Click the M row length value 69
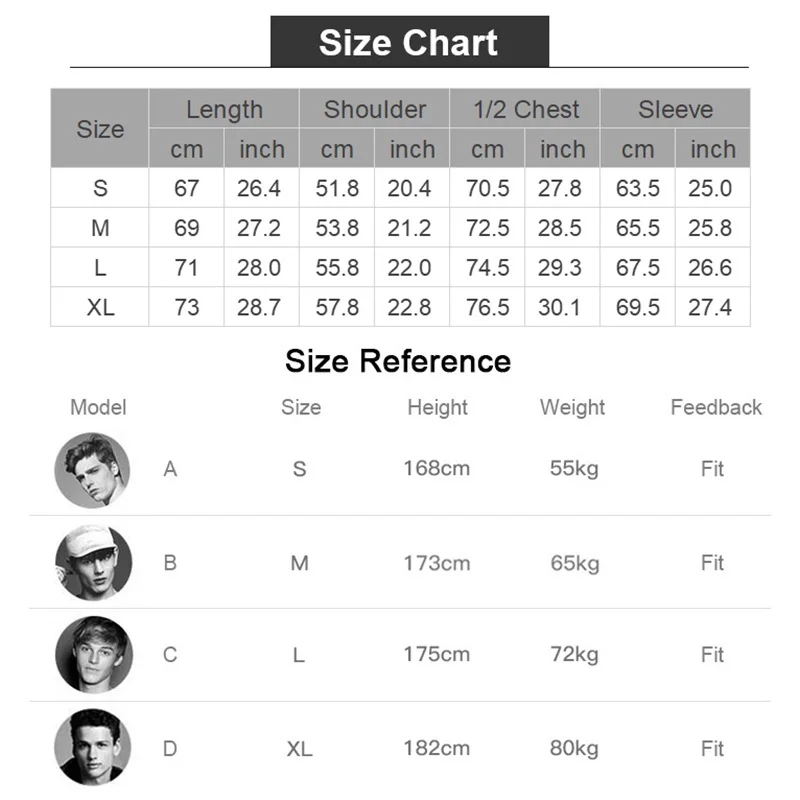 click(187, 228)
